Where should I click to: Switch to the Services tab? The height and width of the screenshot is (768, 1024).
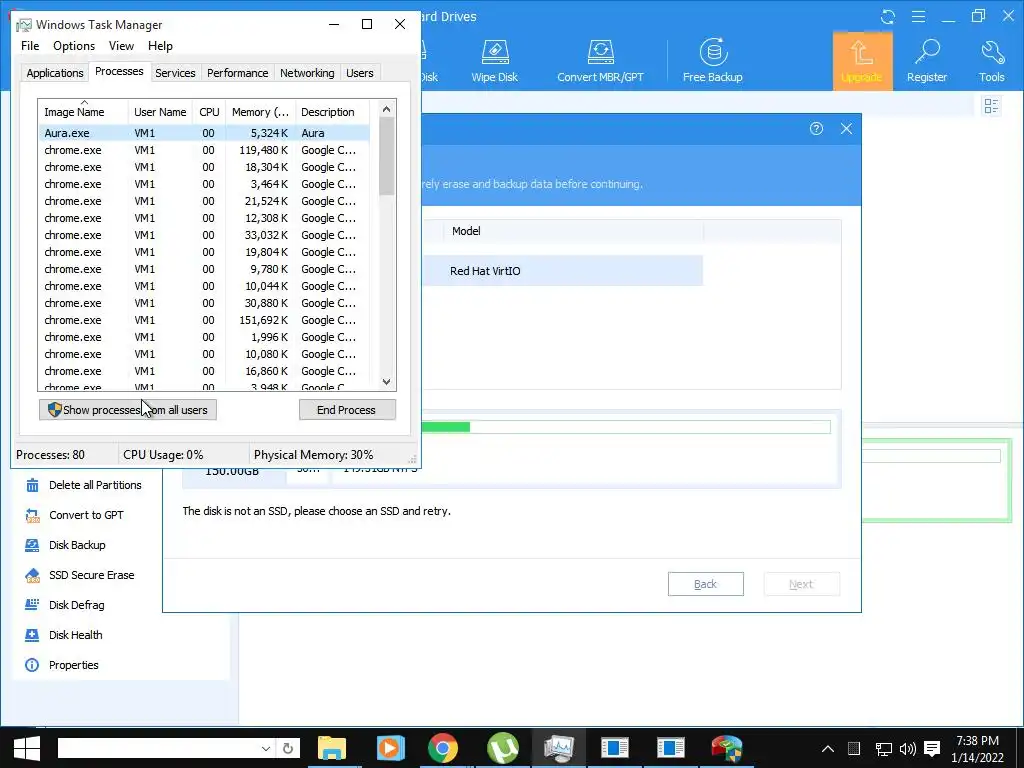click(x=175, y=73)
